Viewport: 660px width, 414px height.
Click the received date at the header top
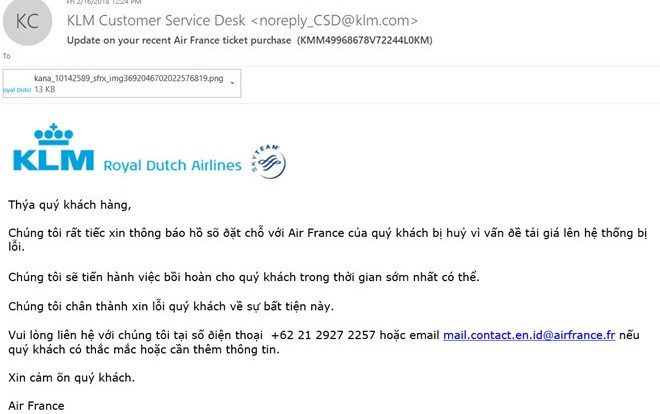click(104, 2)
